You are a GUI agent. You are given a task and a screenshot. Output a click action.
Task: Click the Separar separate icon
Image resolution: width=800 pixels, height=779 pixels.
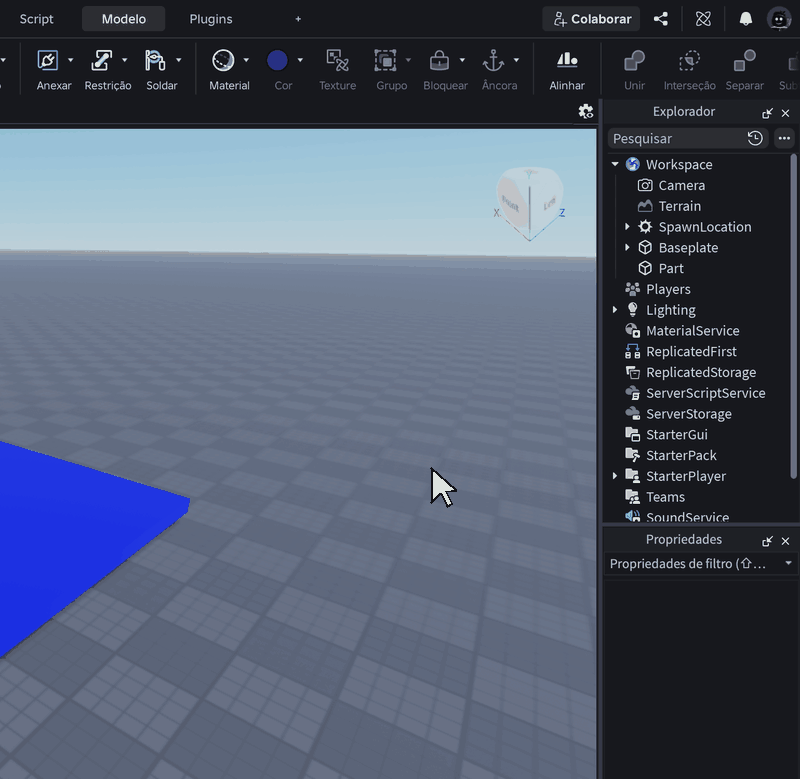(744, 61)
